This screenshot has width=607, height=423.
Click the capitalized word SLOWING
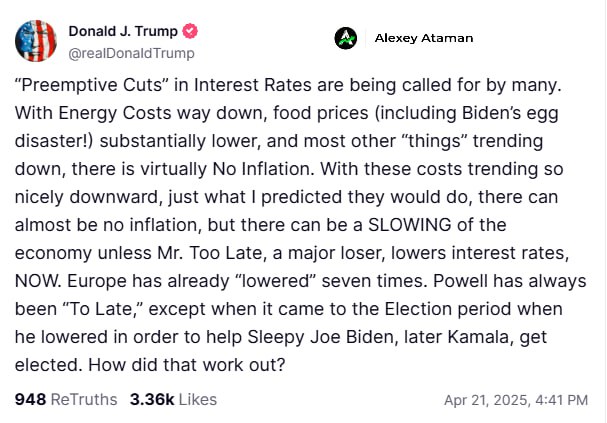click(410, 225)
